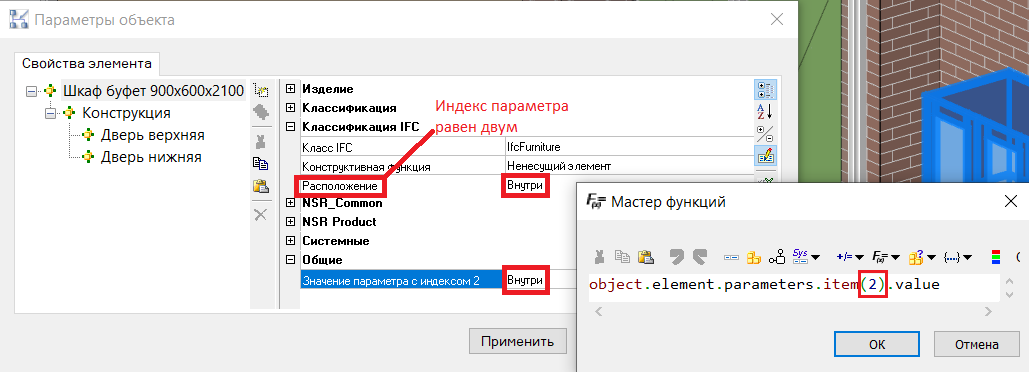Click the right scroll arrow under the formula
1029x372 pixels.
pos(988,312)
